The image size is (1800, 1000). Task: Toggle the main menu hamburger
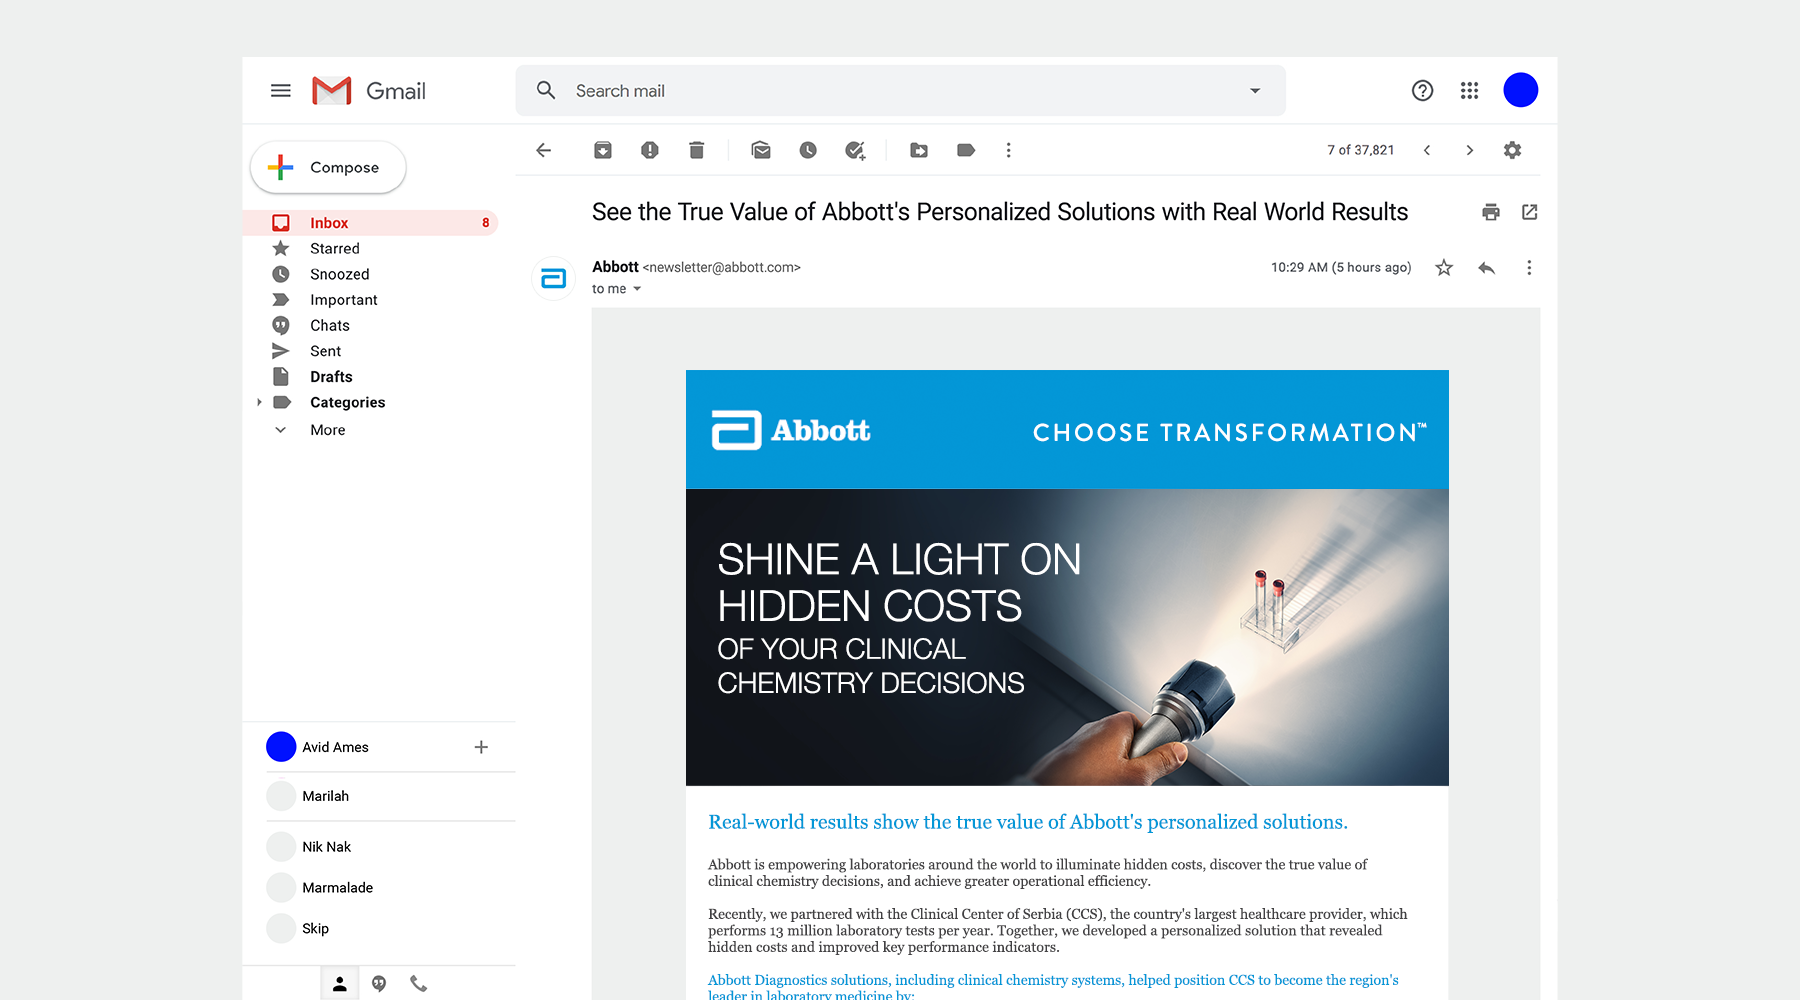[x=281, y=91]
